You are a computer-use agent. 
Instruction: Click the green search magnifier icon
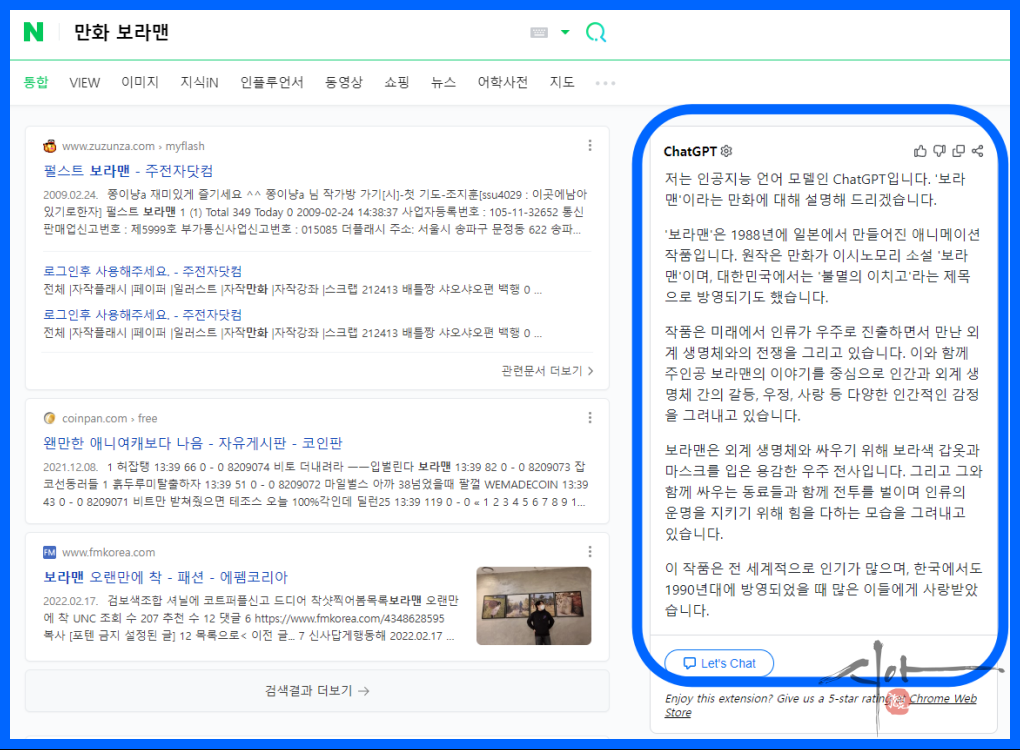(x=595, y=32)
